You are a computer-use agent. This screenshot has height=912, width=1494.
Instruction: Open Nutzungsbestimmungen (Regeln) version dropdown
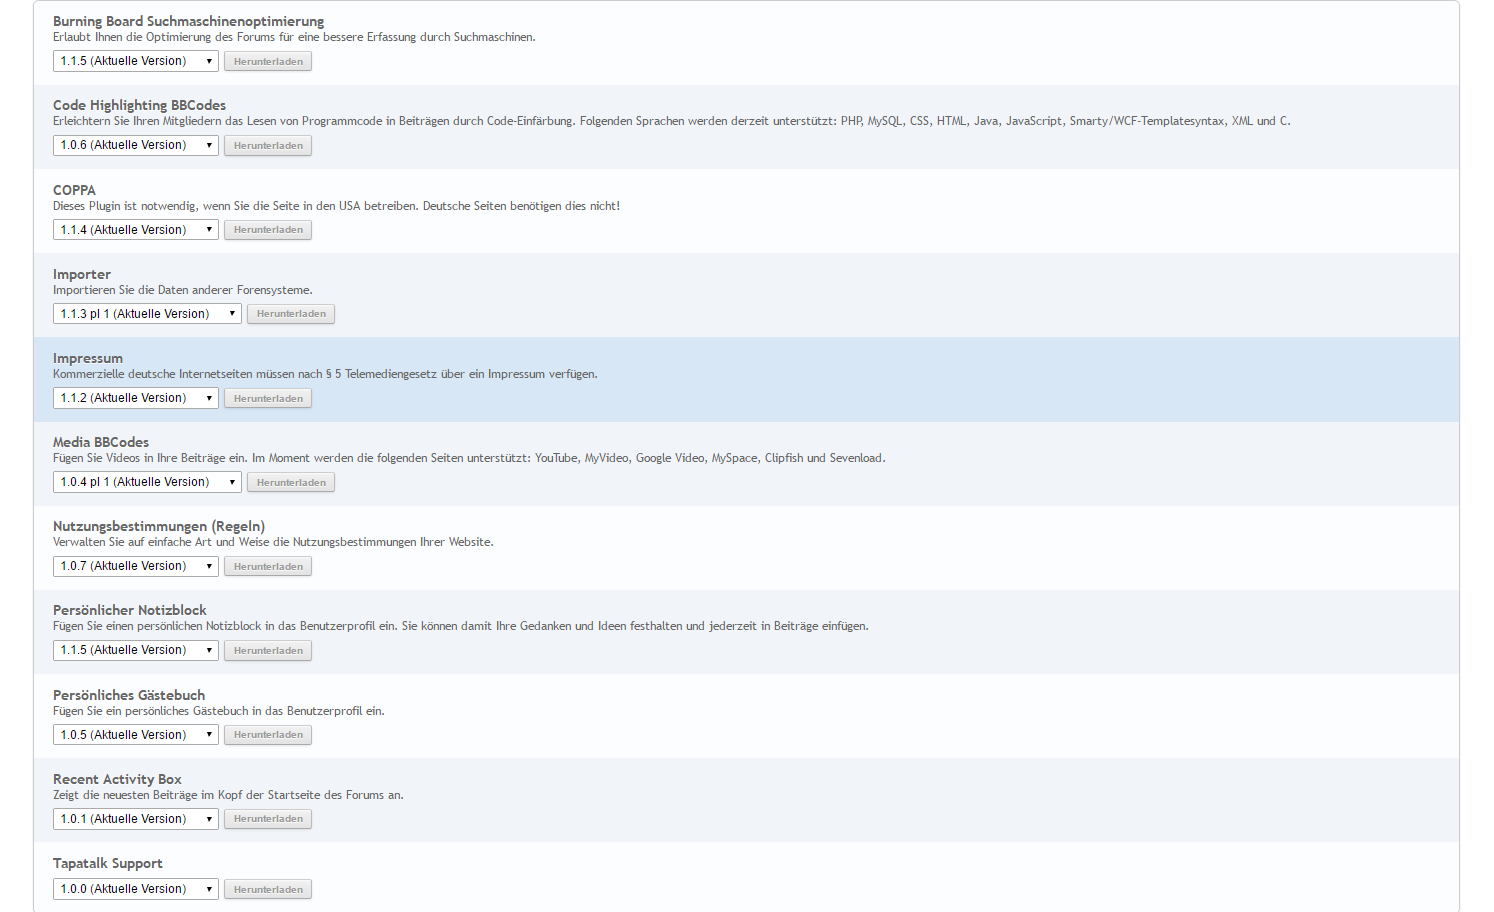pyautogui.click(x=135, y=566)
